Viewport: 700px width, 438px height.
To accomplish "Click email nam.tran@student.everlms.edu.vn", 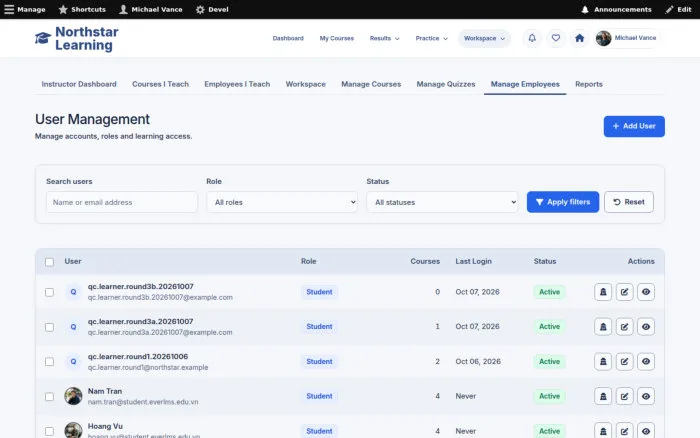I will tap(143, 402).
